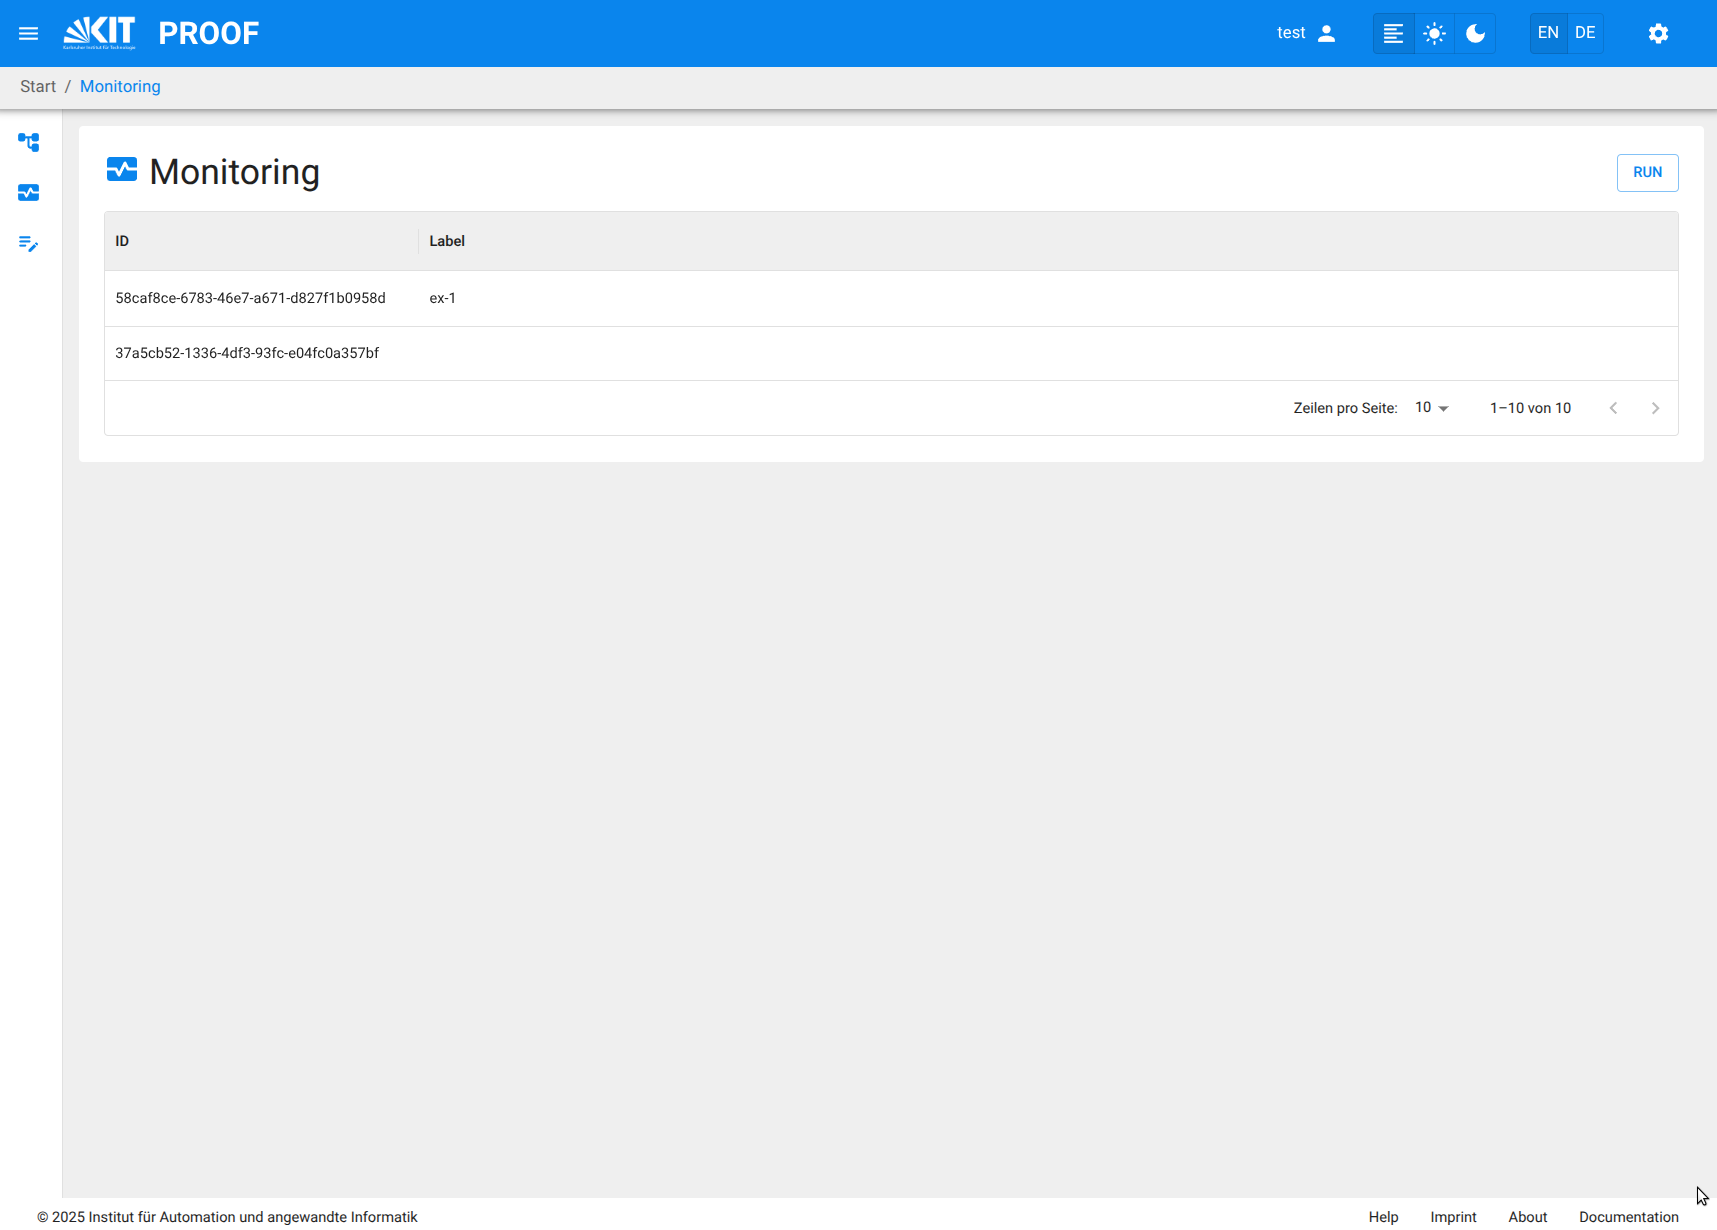Switch interface language to DE
The height and width of the screenshot is (1230, 1717).
[1584, 32]
